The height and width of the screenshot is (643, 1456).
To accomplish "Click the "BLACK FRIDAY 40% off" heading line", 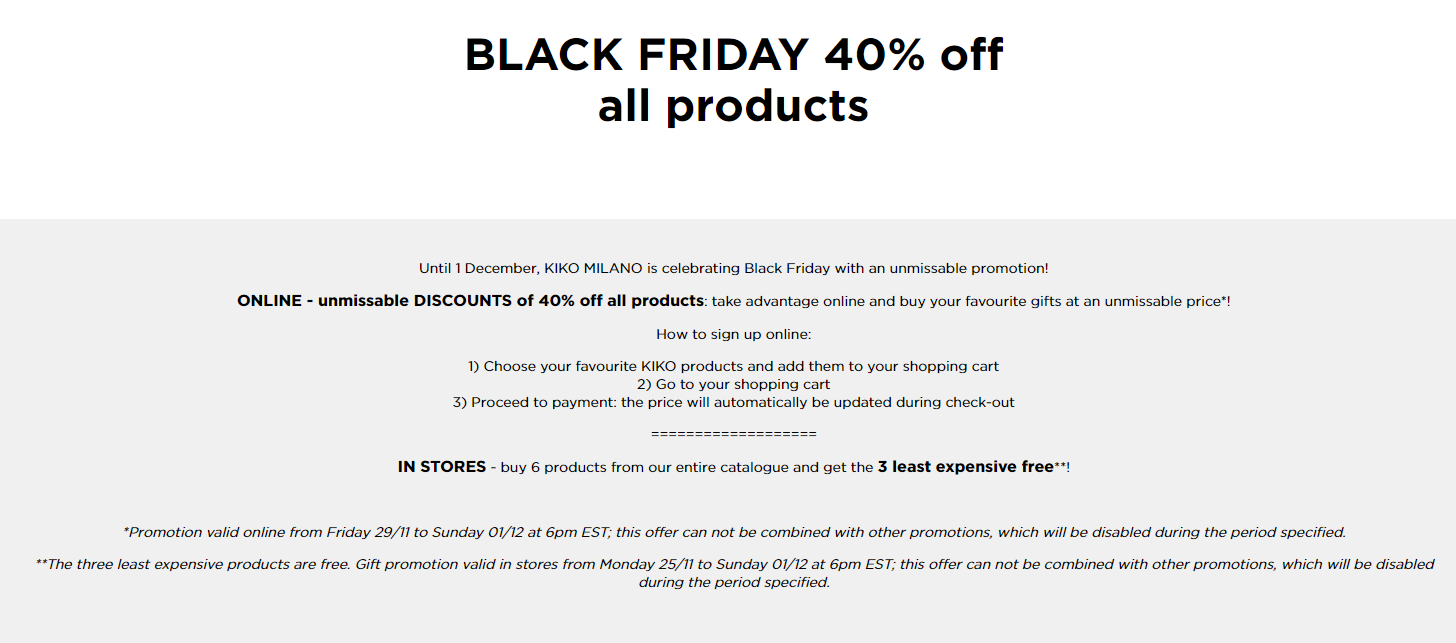I will [734, 54].
